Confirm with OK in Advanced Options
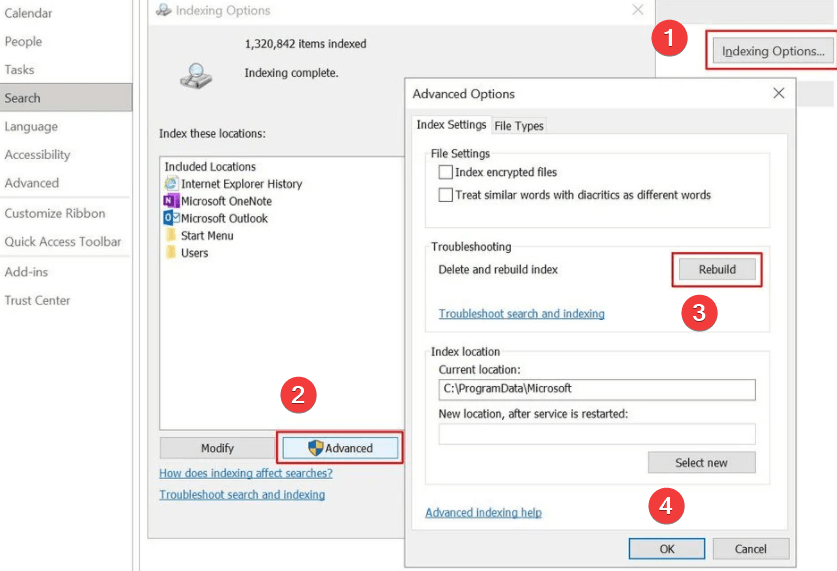This screenshot has width=837, height=571. click(x=667, y=549)
